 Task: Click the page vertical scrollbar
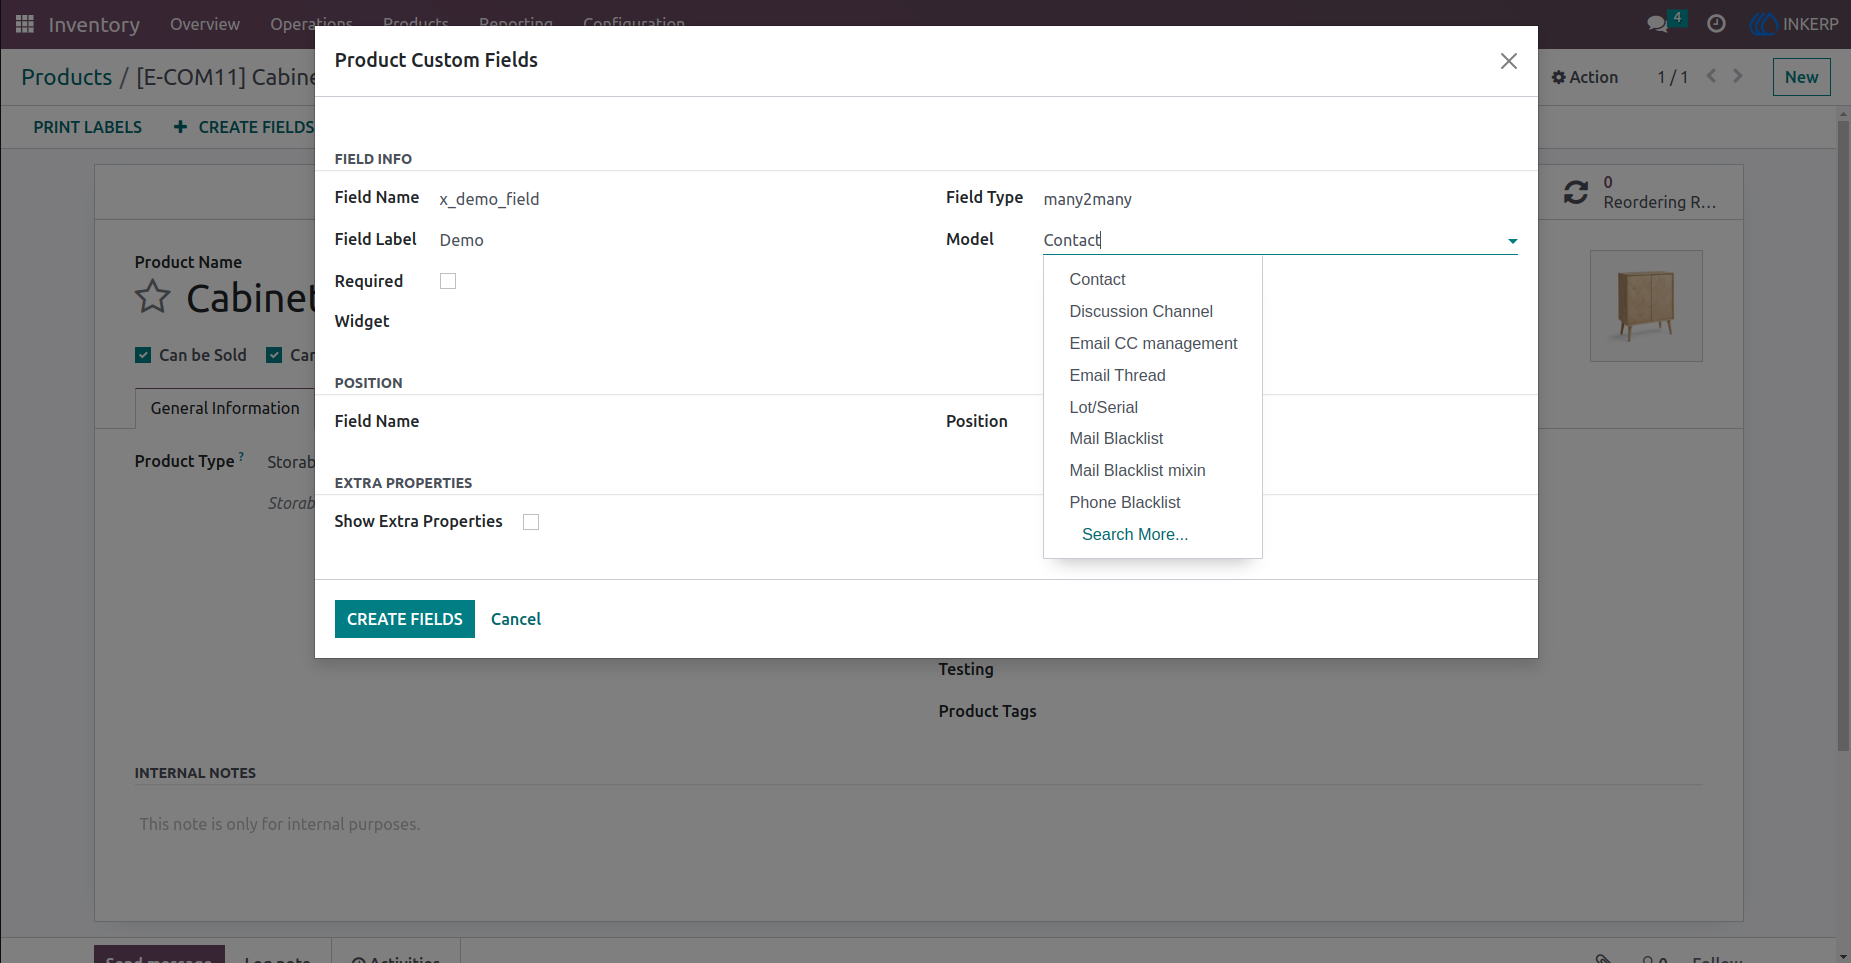[x=1843, y=435]
